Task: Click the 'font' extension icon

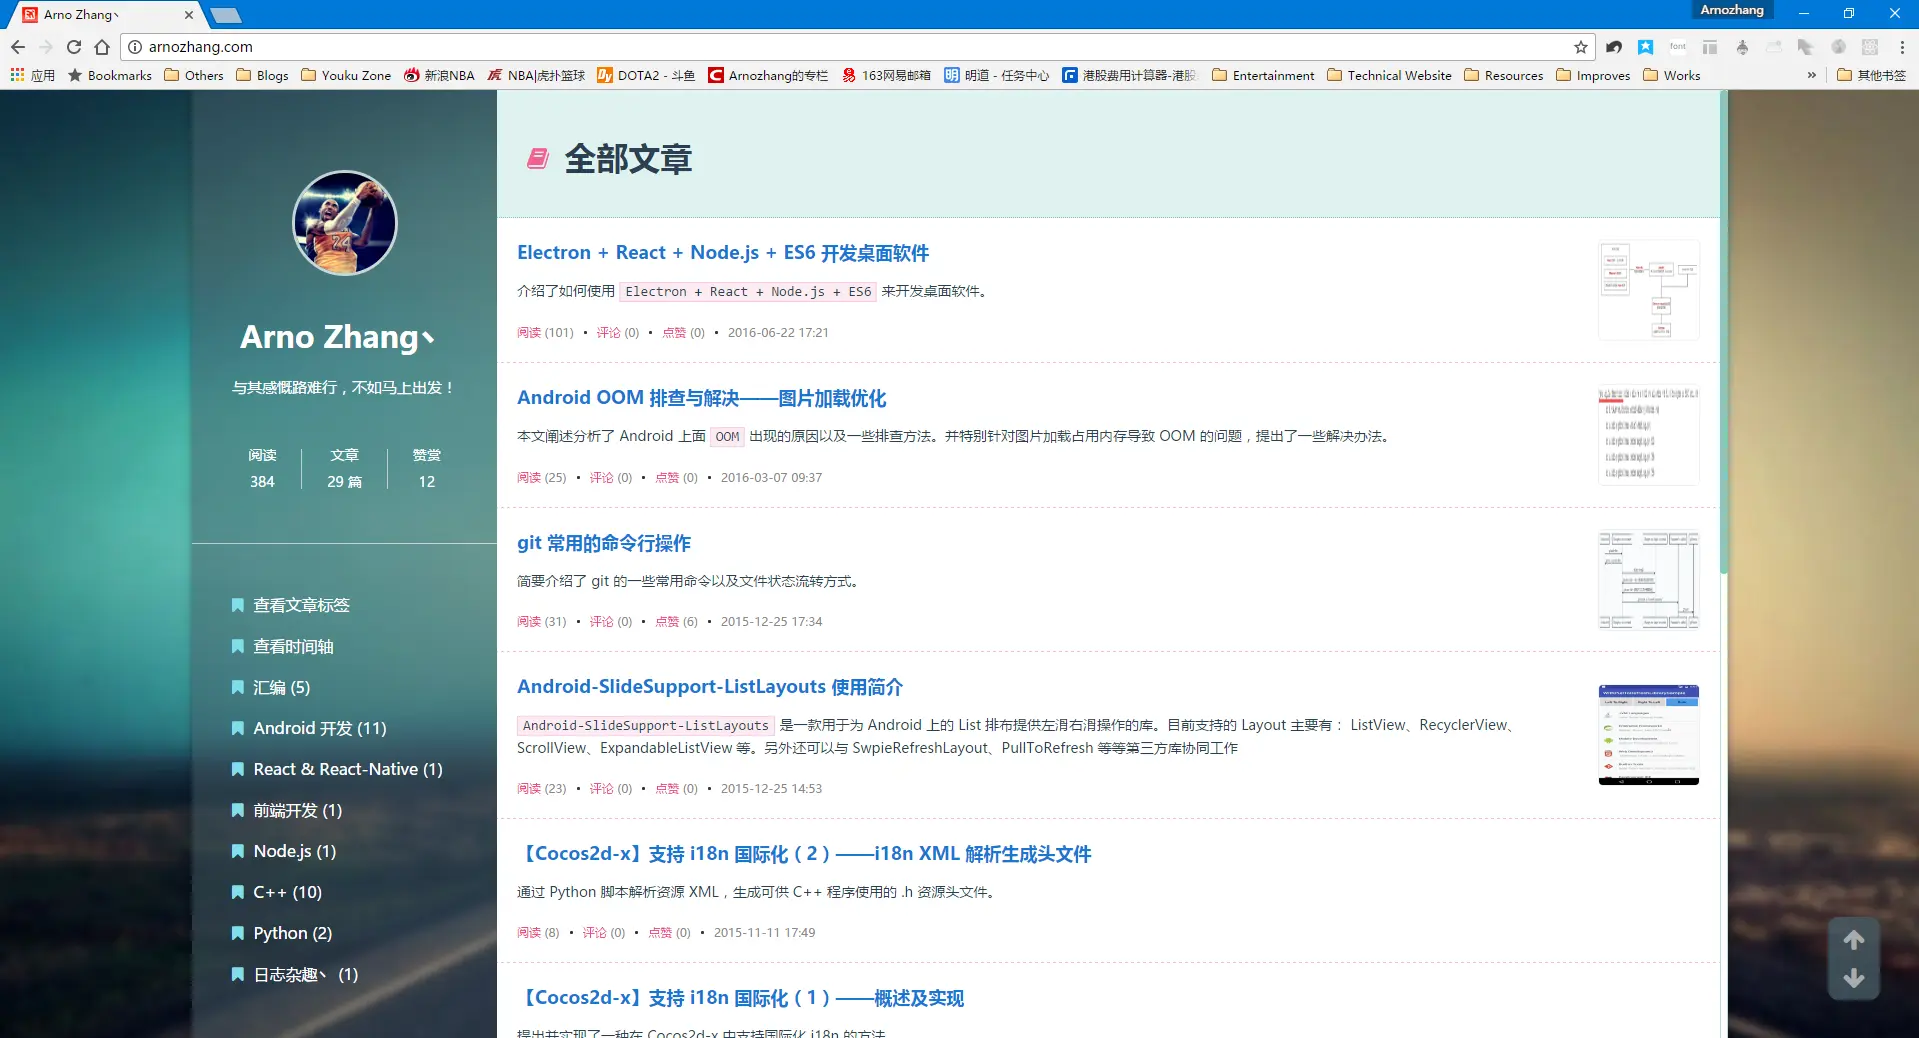Action: [x=1677, y=47]
